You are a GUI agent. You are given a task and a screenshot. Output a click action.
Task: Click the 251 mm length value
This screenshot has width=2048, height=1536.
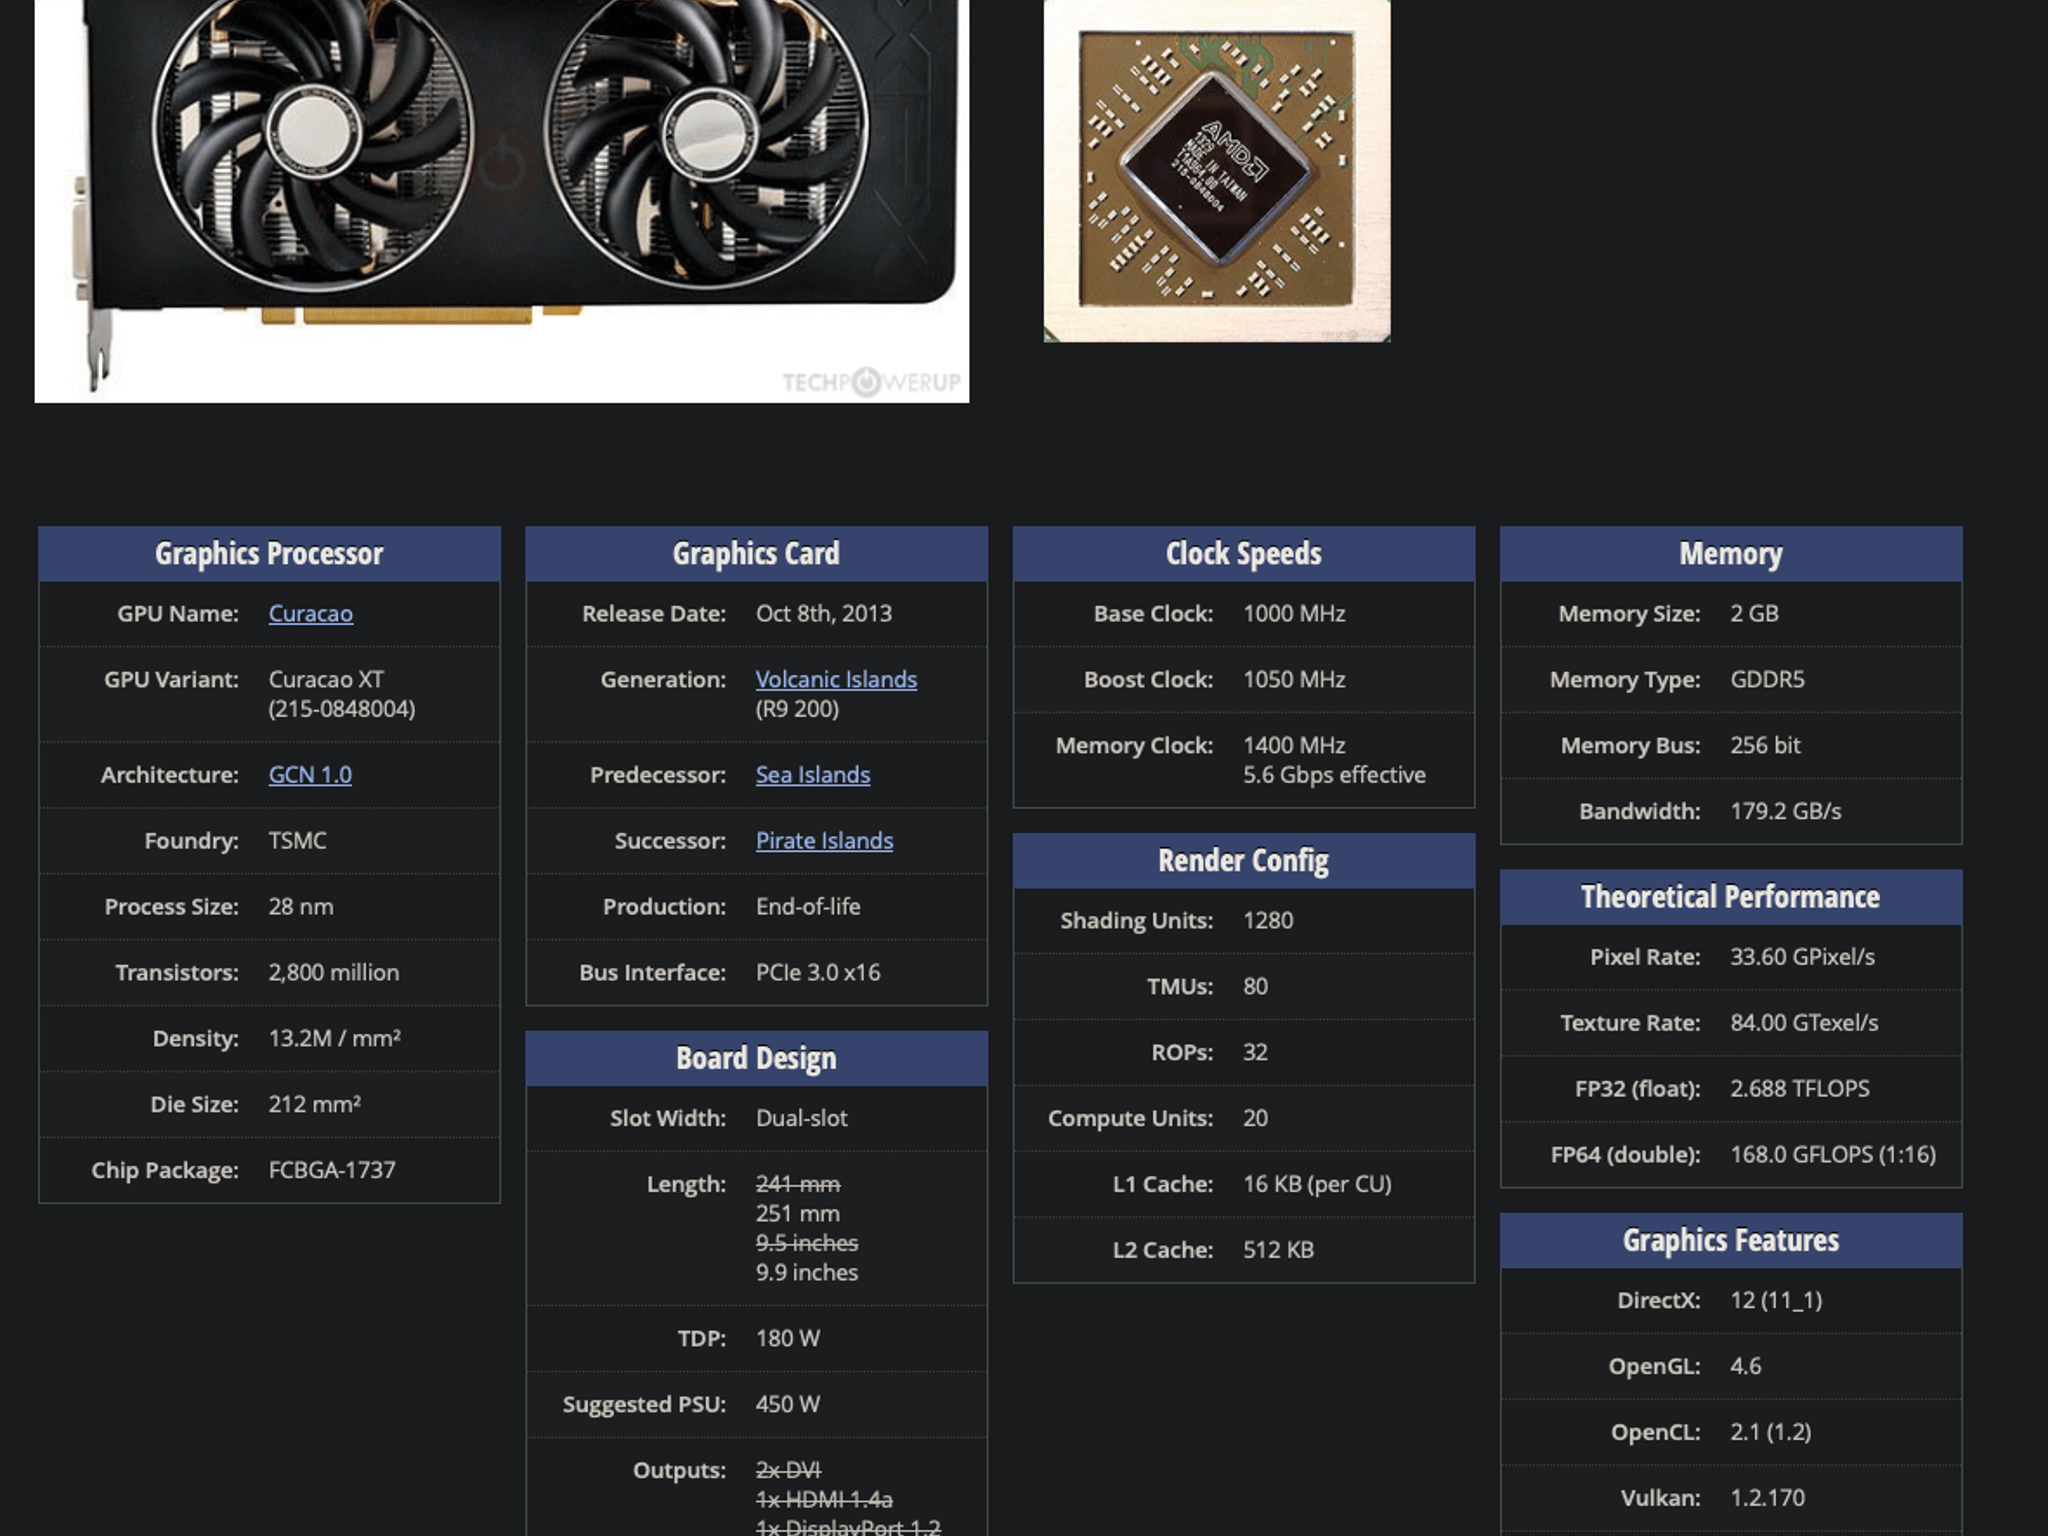pyautogui.click(x=797, y=1214)
